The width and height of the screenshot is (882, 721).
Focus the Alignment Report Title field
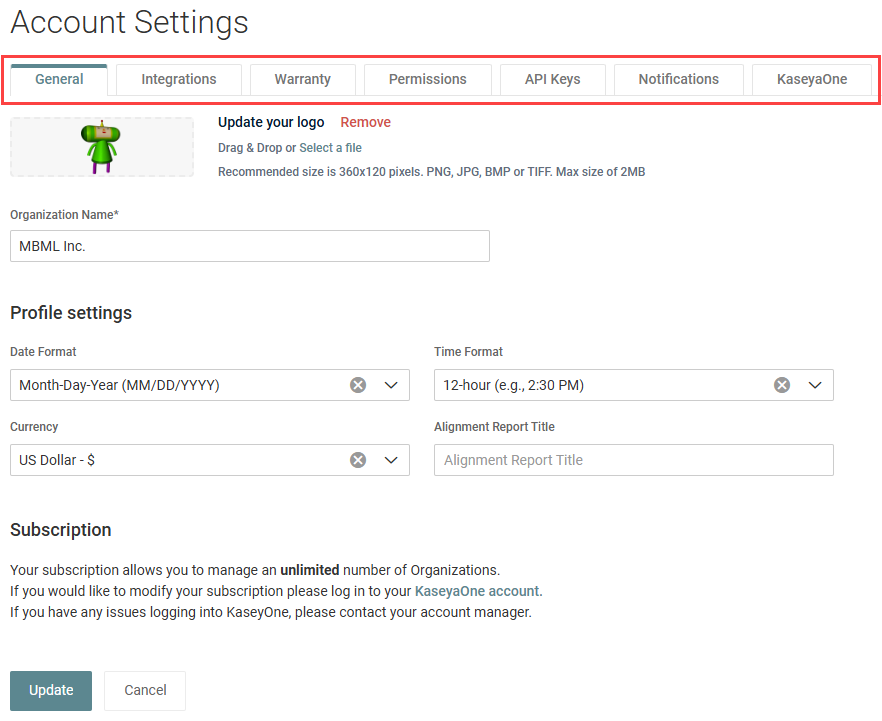coord(633,460)
